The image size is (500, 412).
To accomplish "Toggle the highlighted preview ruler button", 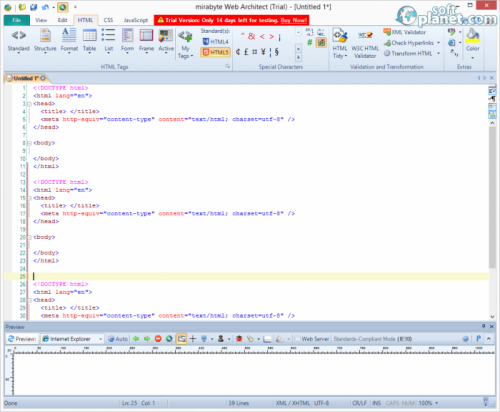I will tap(181, 339).
